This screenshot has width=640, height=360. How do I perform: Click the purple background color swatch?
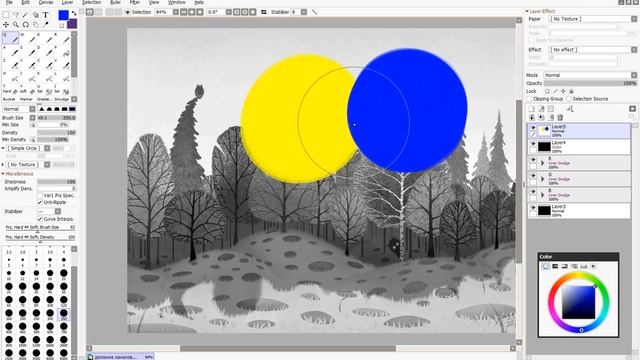point(72,24)
